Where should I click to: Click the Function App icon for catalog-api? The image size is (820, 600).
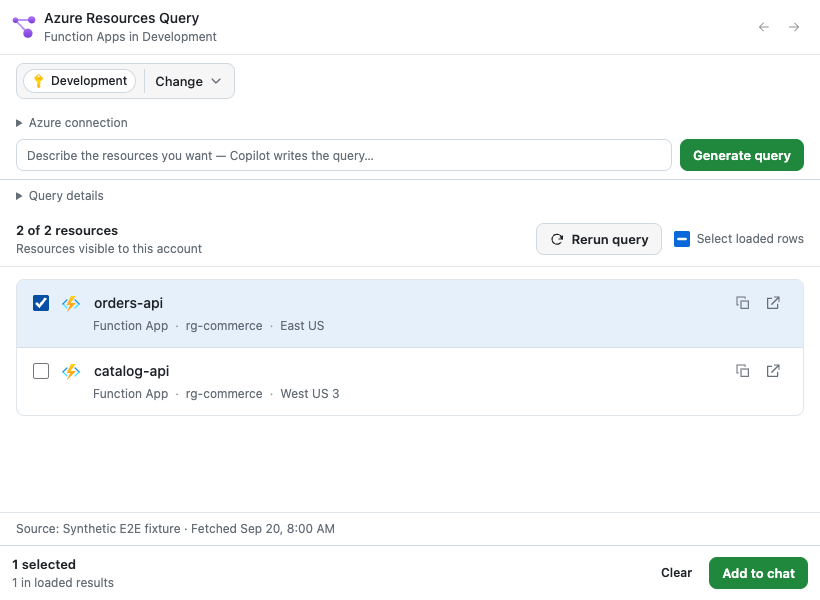pyautogui.click(x=71, y=371)
